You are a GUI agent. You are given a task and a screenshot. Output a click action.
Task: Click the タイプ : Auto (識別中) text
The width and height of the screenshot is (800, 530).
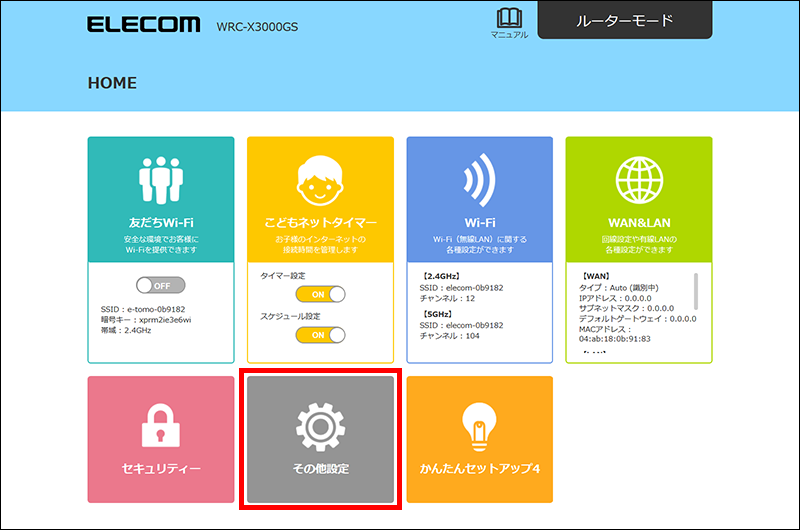(619, 288)
